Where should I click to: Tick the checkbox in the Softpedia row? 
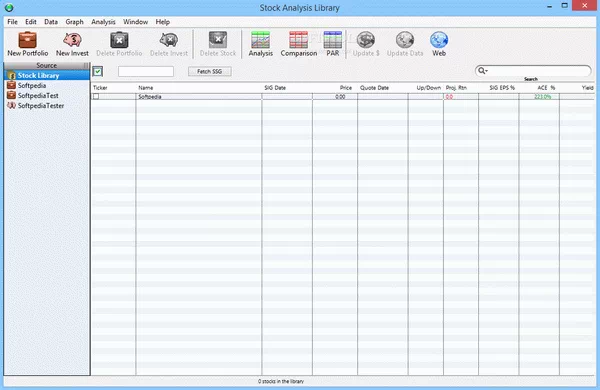click(96, 96)
